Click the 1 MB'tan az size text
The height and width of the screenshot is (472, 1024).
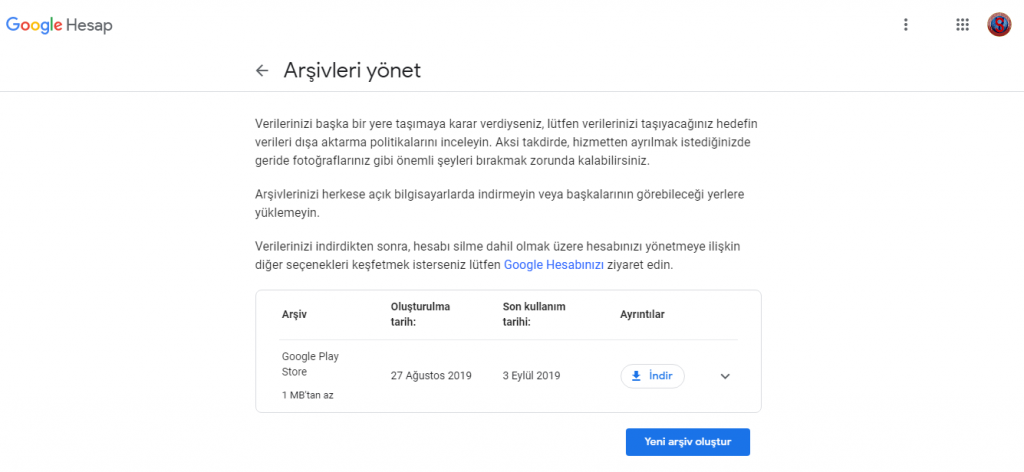pos(308,396)
